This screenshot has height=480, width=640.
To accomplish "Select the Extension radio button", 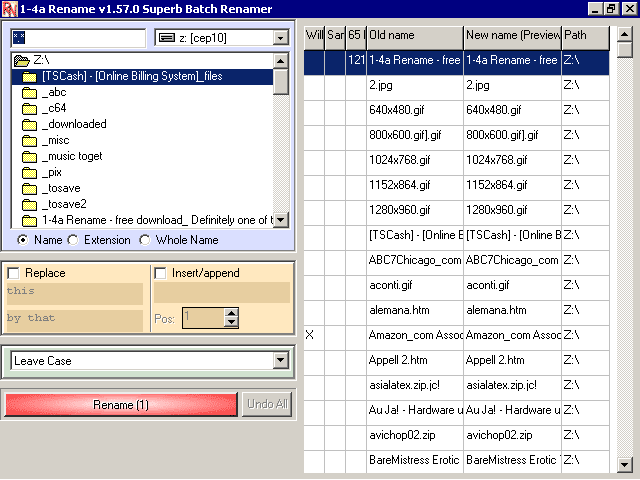I will [73, 240].
